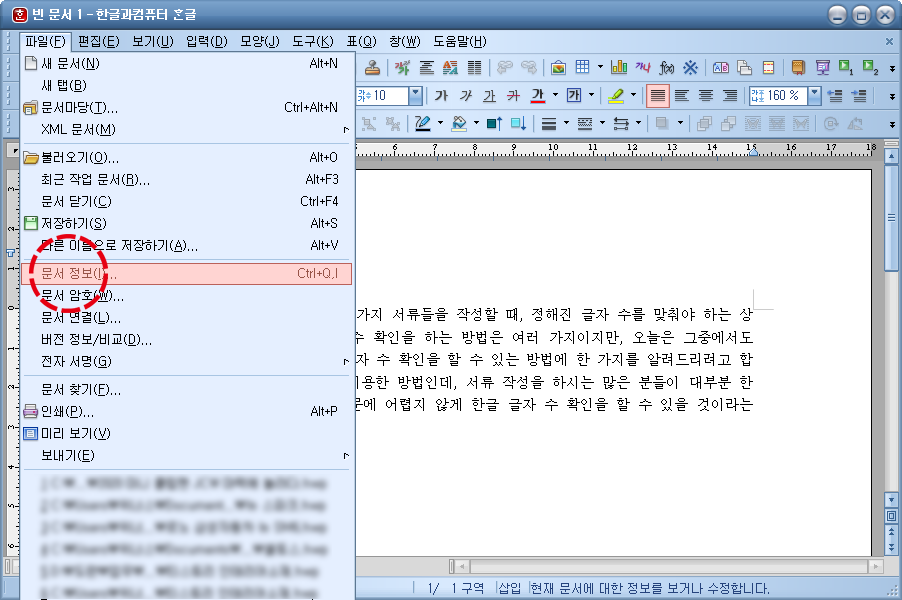Toggle strikethrough 가 formatting
902x600 pixels.
pyautogui.click(x=514, y=95)
